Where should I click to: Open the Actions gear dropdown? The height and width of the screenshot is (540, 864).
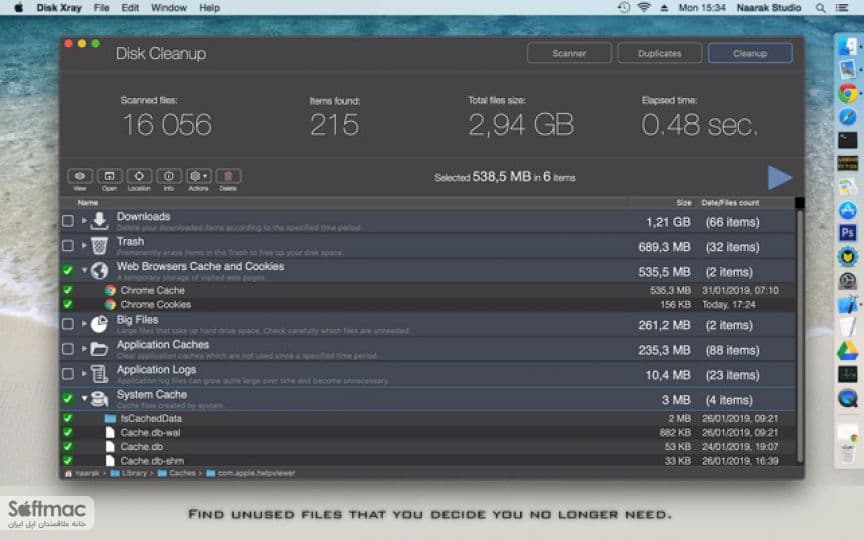pyautogui.click(x=198, y=176)
